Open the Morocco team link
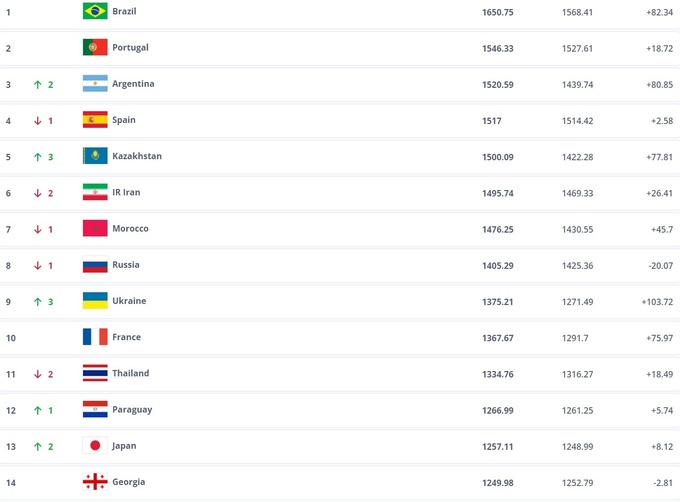680x502 pixels. (x=130, y=228)
